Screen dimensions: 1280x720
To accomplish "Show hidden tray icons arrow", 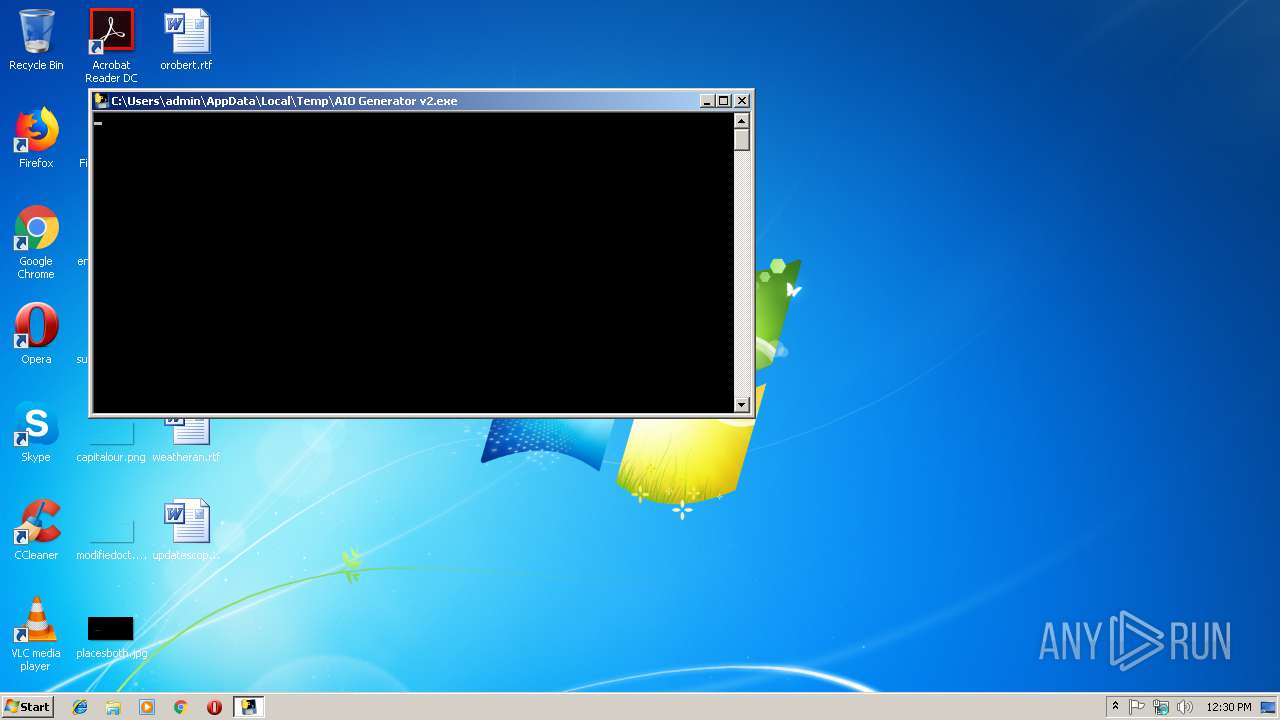I will point(1115,707).
